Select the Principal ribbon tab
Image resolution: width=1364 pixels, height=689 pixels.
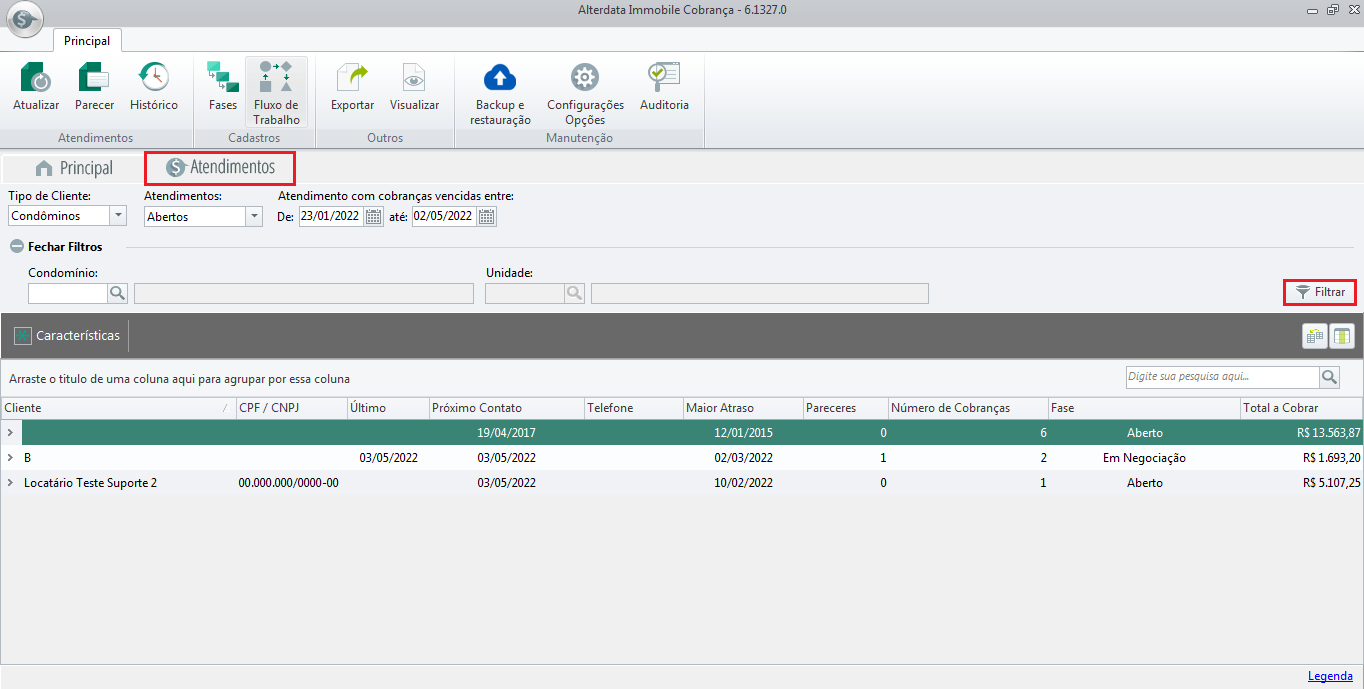(87, 40)
